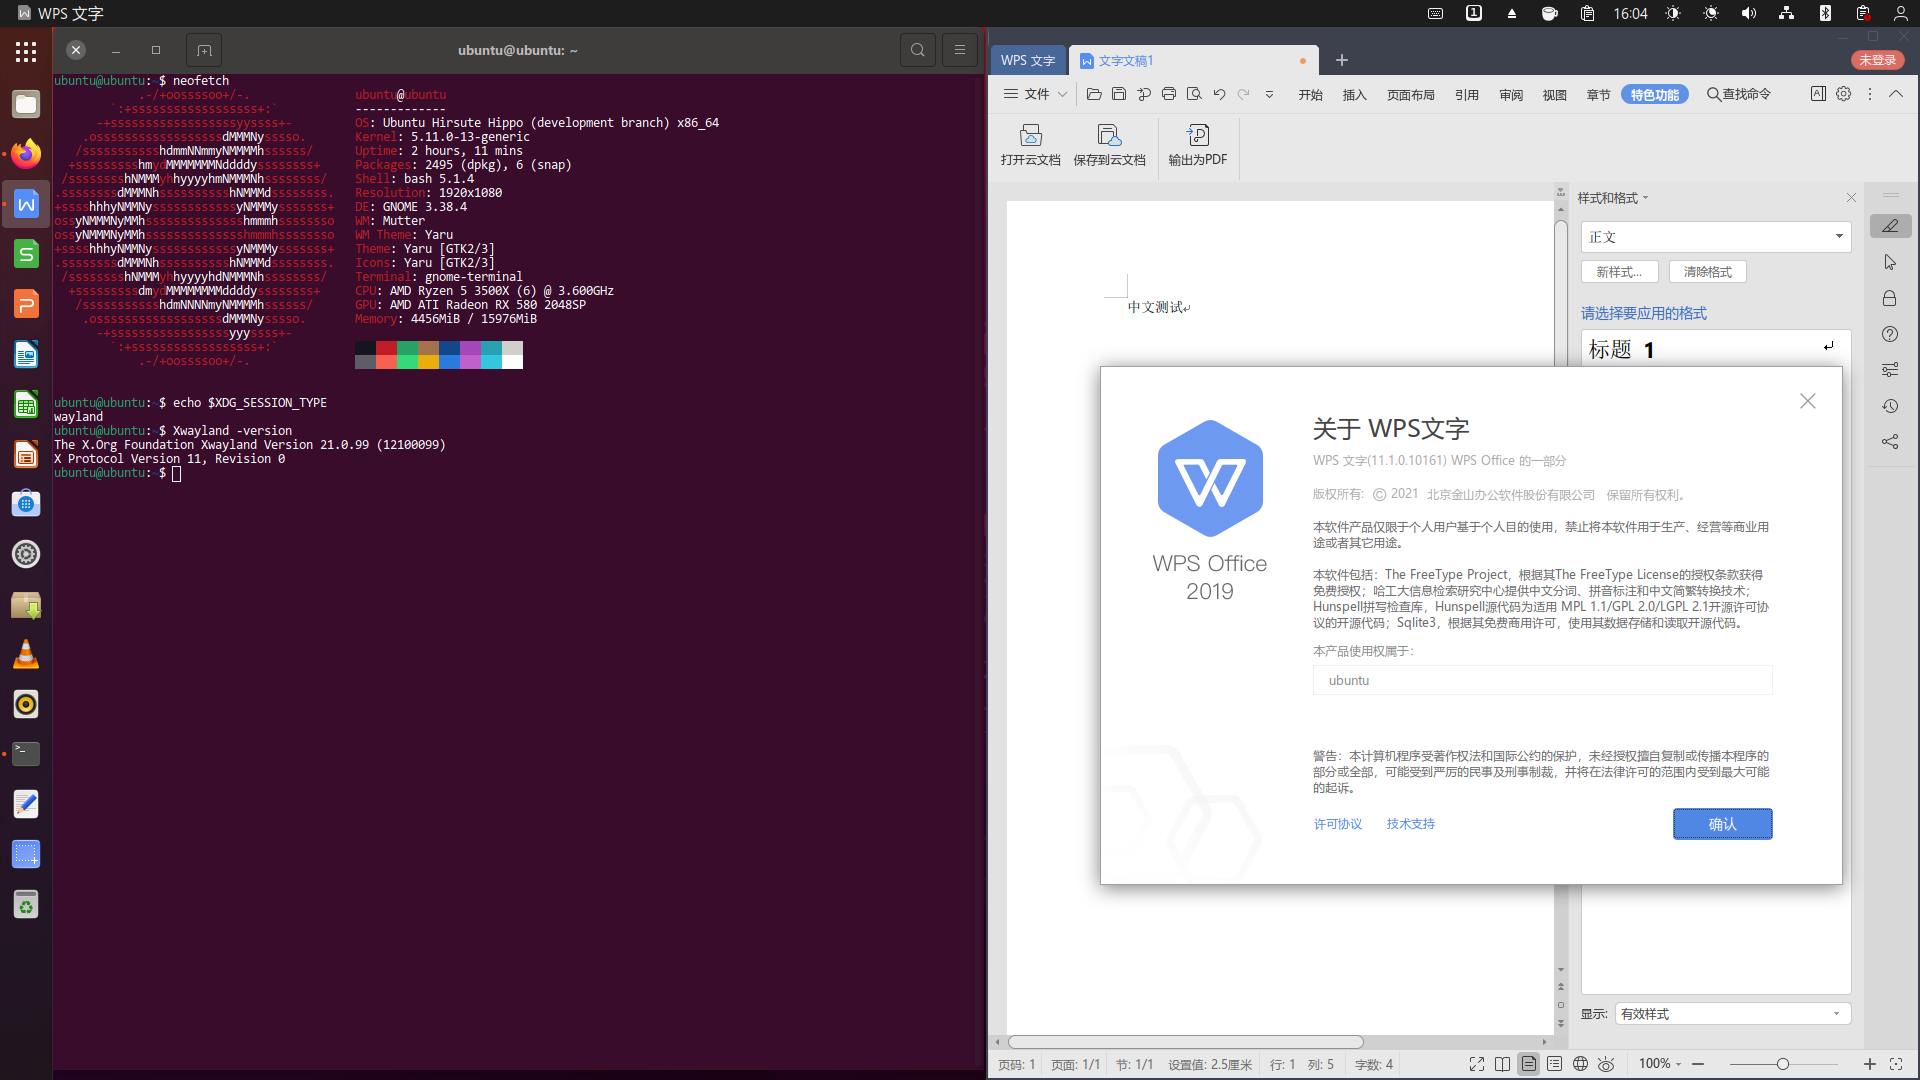Select the style pencil icon in right sidebar
This screenshot has width=1920, height=1080.
[1890, 226]
